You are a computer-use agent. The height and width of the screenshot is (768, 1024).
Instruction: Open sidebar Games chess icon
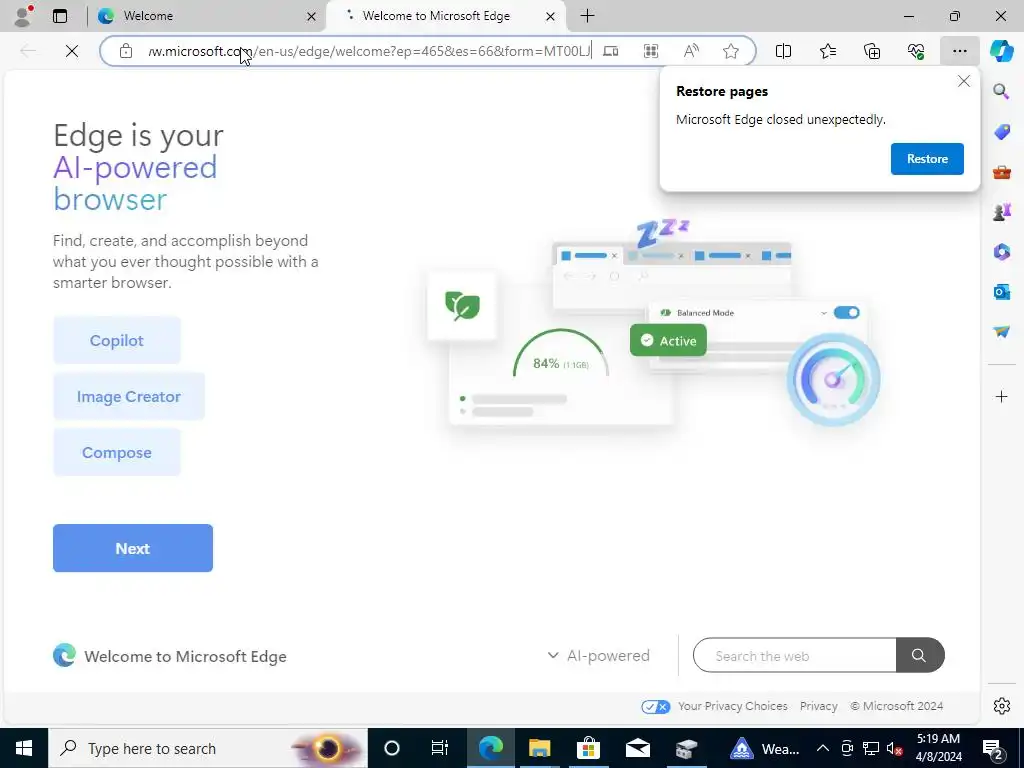point(1002,212)
